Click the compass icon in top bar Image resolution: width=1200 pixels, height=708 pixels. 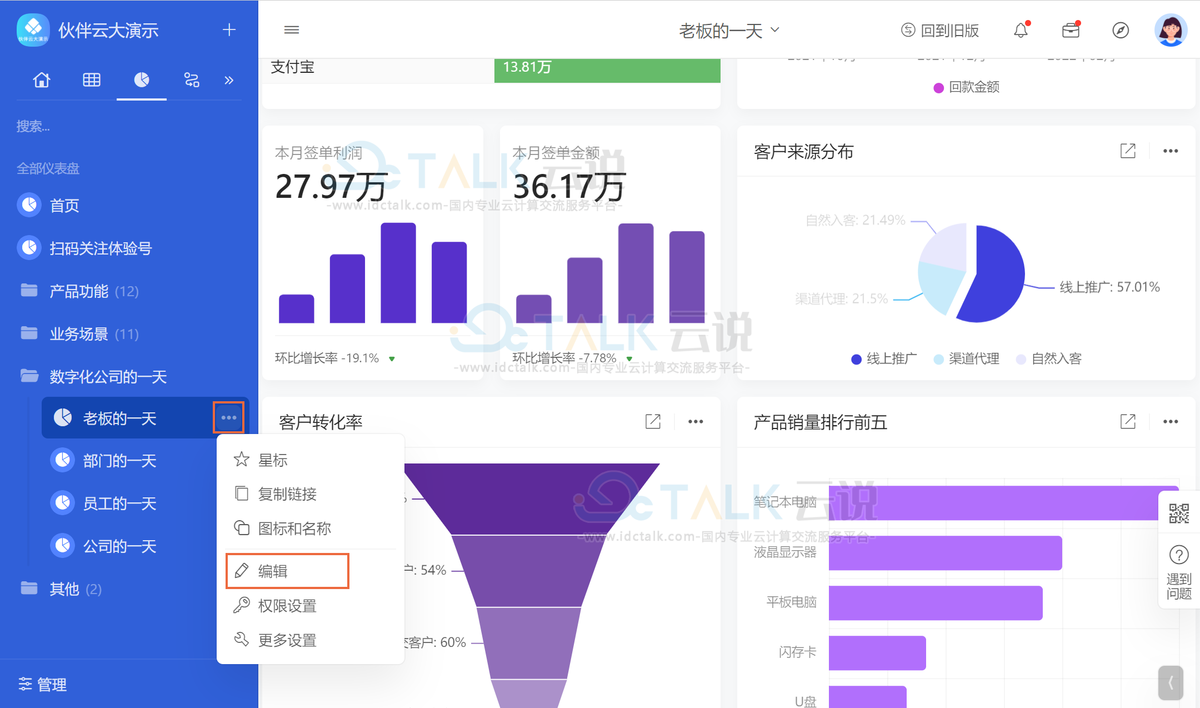[x=1121, y=30]
